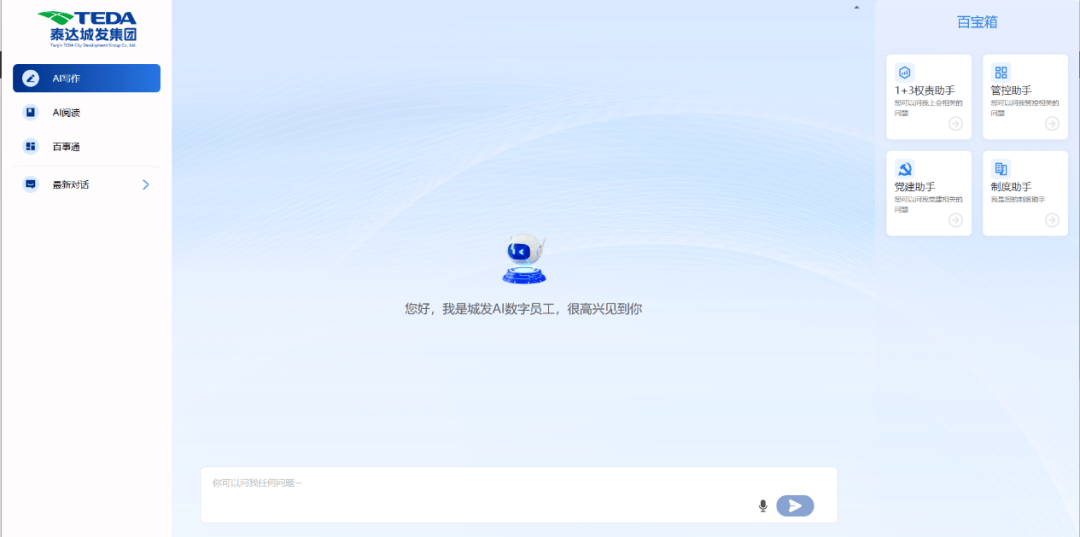Click the 最新对话 chat icon

click(30, 185)
